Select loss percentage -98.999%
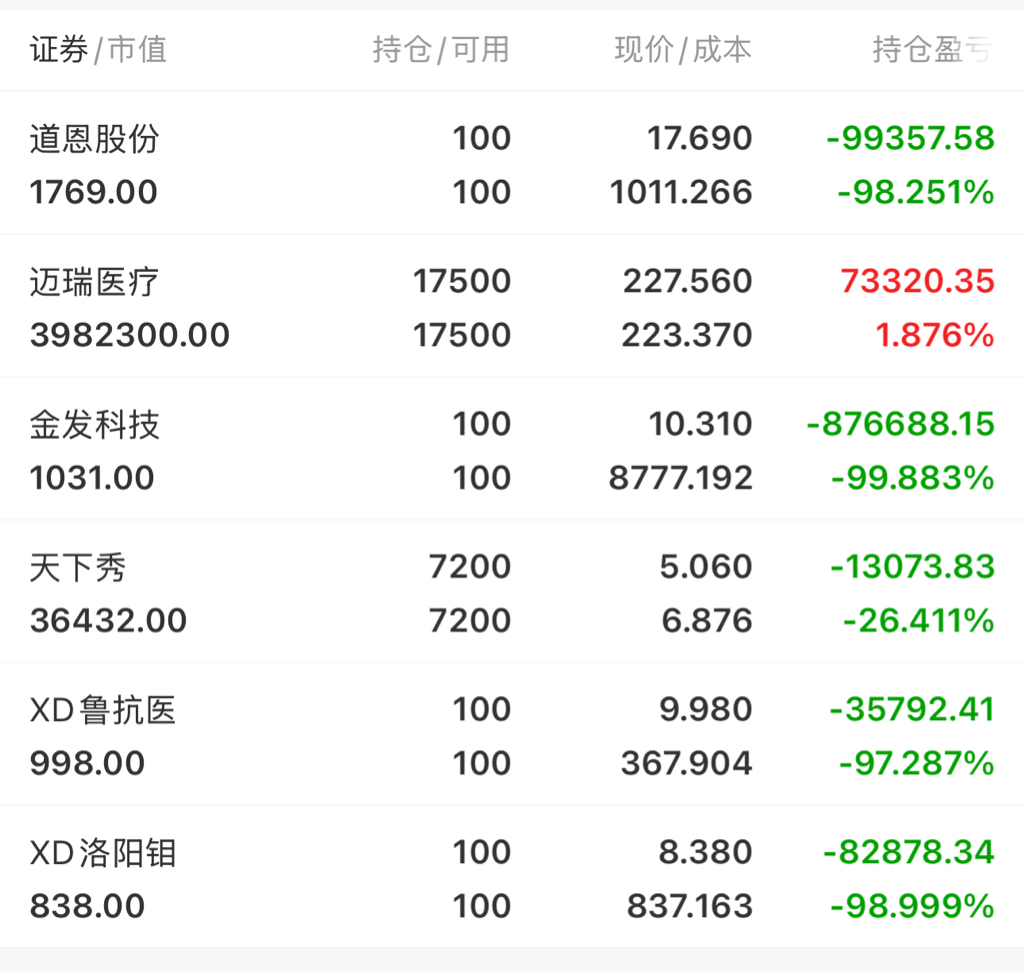Screen dimensions: 1024x974 point(912,907)
